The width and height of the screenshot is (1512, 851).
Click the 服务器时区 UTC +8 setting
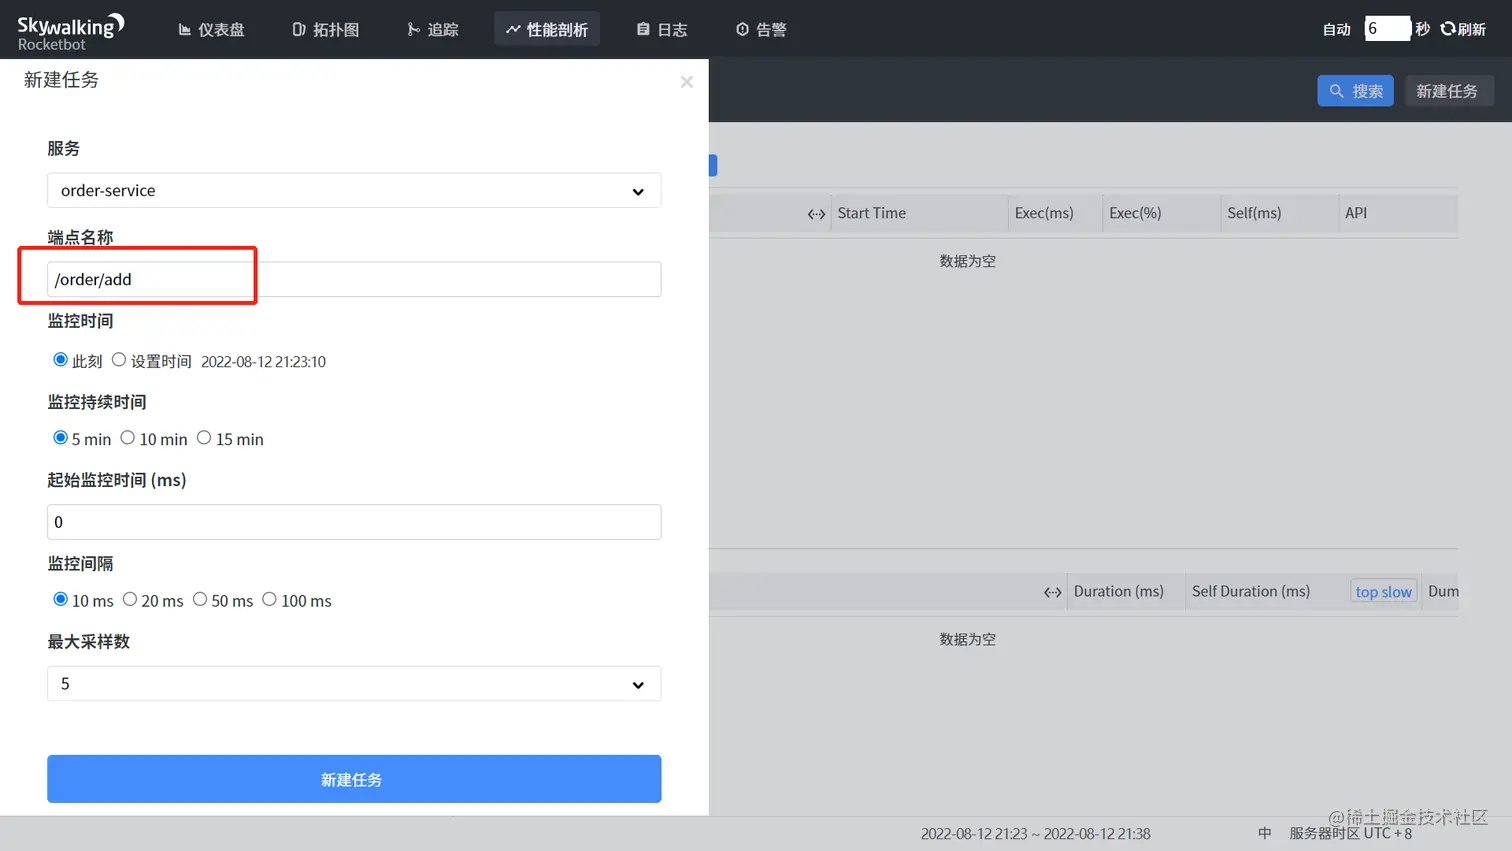1351,833
